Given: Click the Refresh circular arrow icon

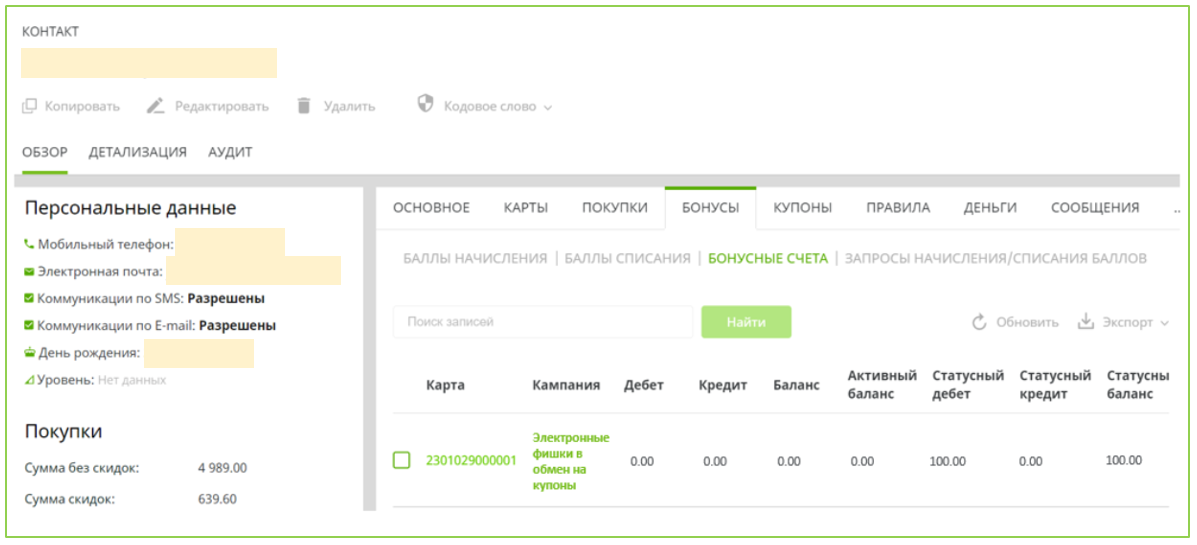Looking at the screenshot, I should click(x=980, y=322).
